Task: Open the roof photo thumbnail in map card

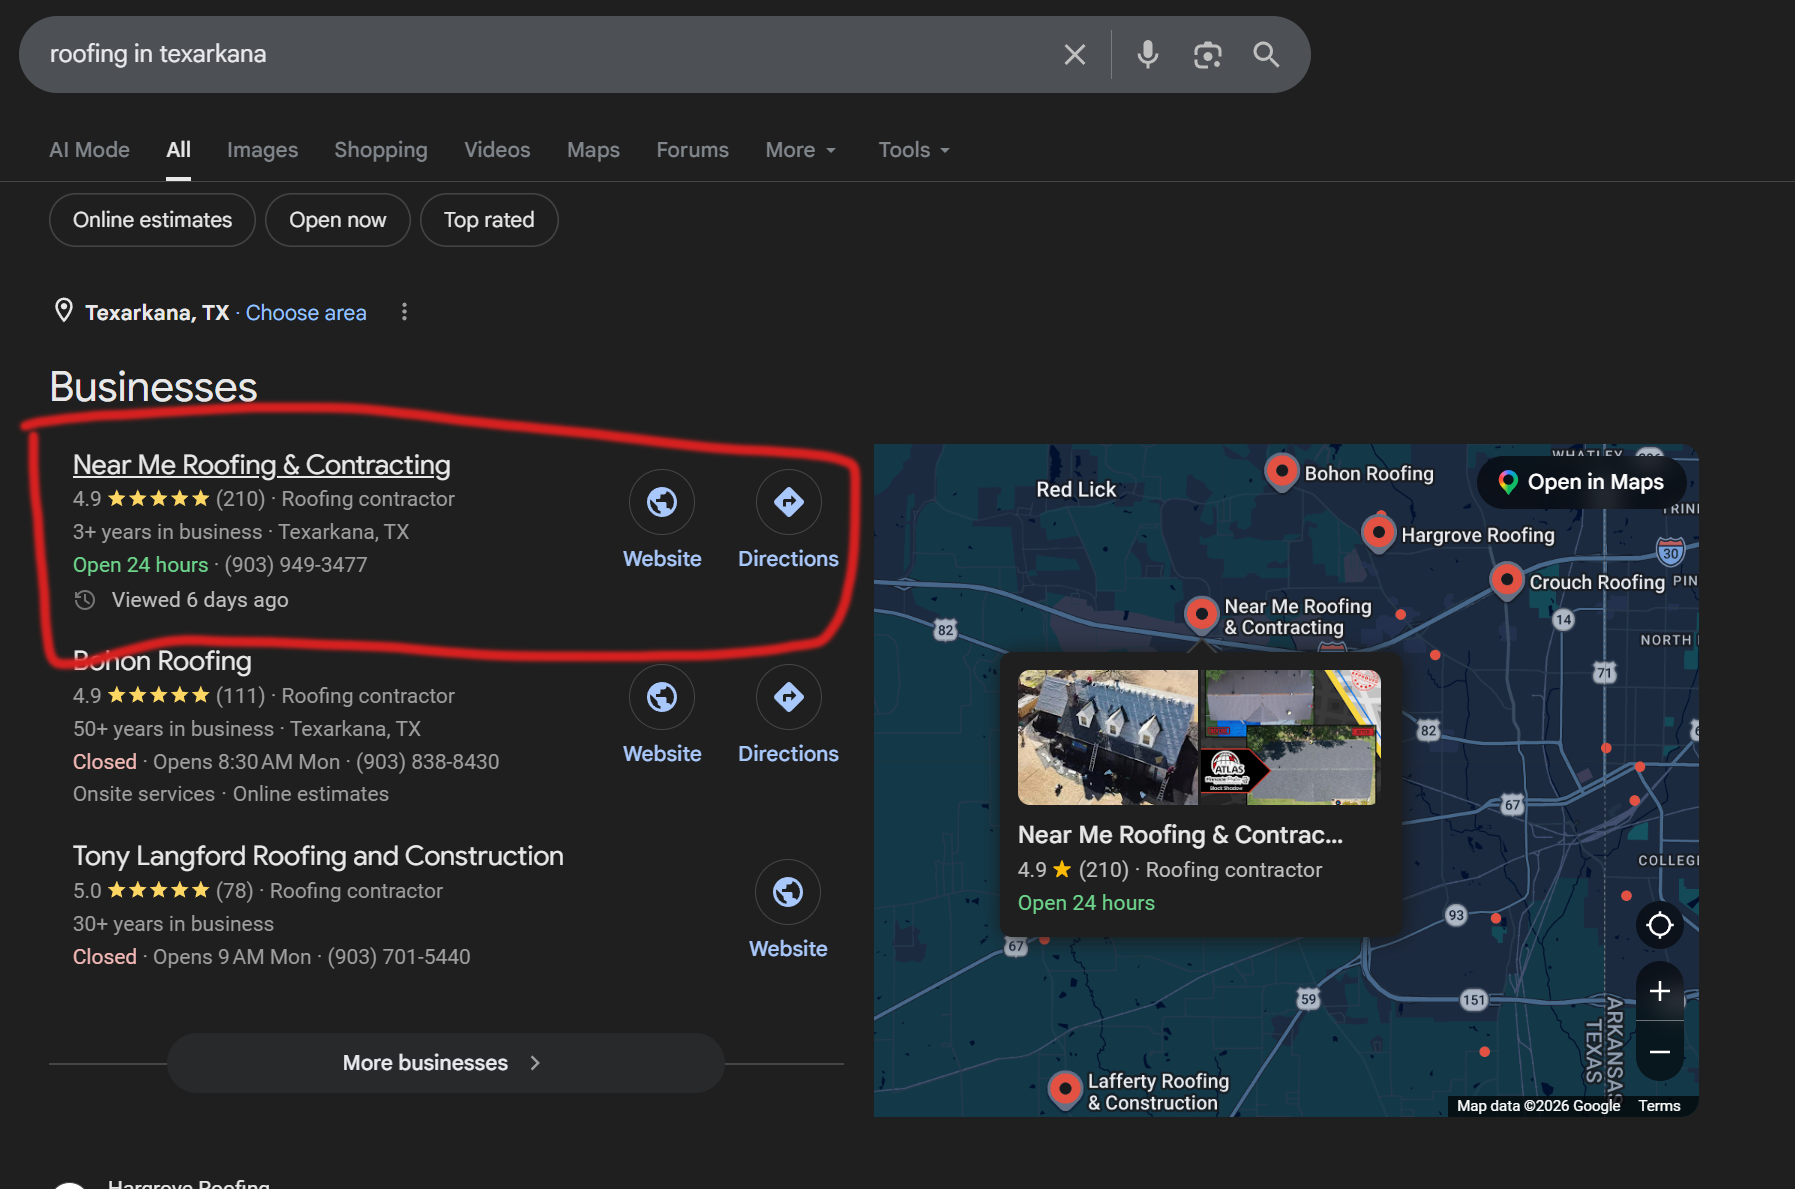Action: coord(1108,737)
